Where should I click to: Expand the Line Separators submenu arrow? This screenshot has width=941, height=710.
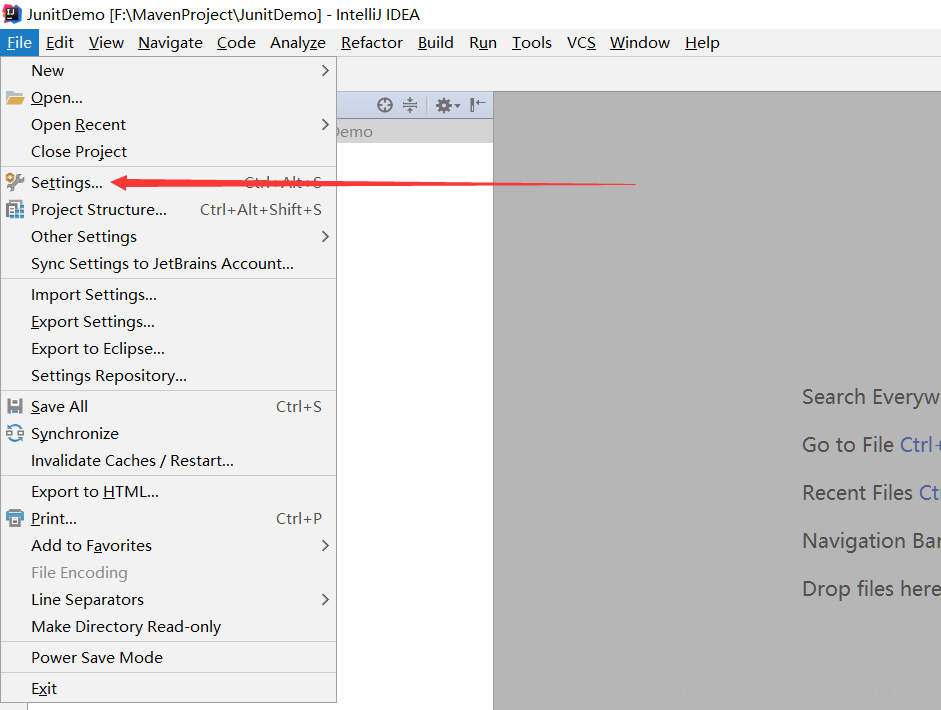click(x=325, y=600)
